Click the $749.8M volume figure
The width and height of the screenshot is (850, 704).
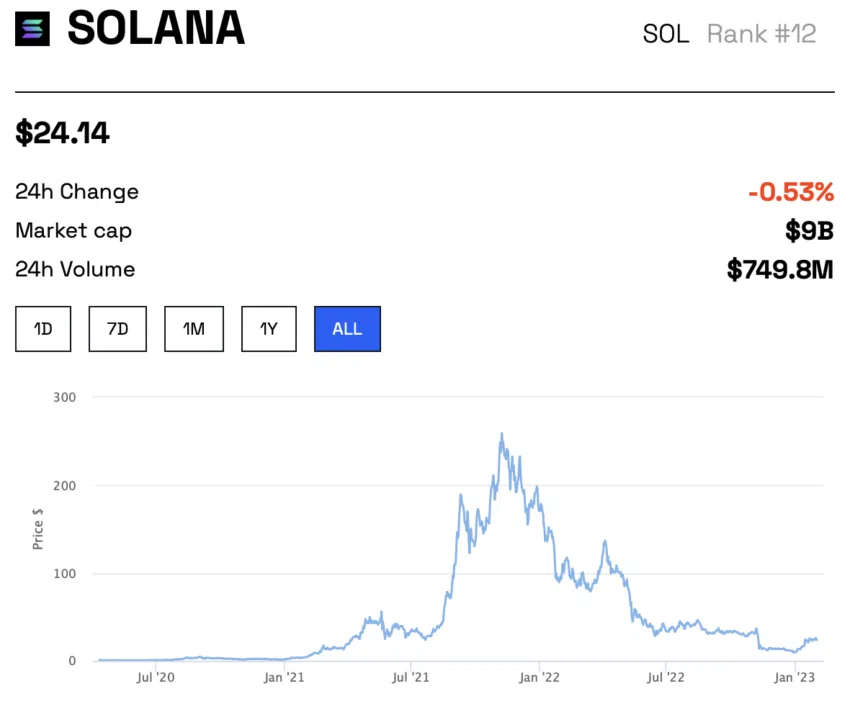tap(780, 270)
